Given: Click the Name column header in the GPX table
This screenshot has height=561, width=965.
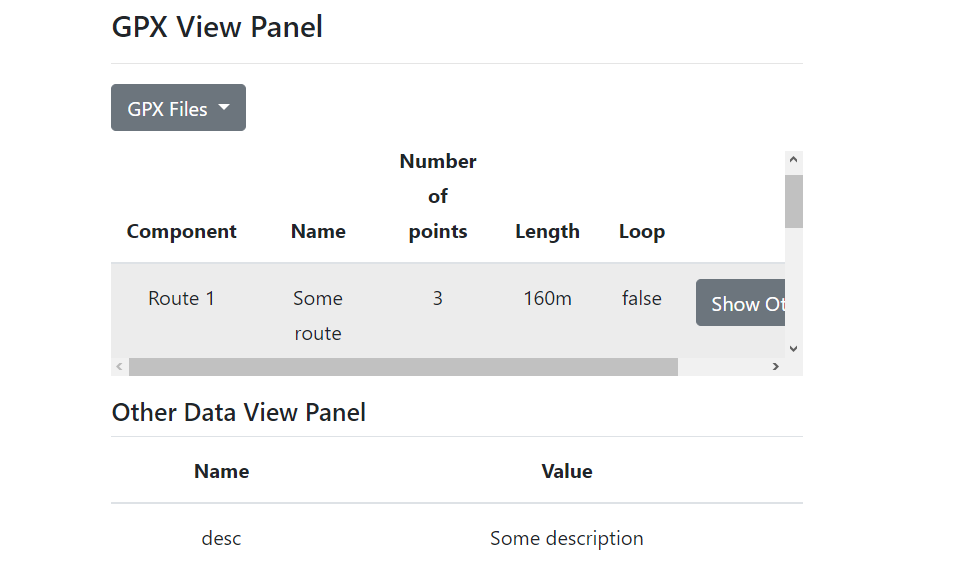Looking at the screenshot, I should click(318, 231).
